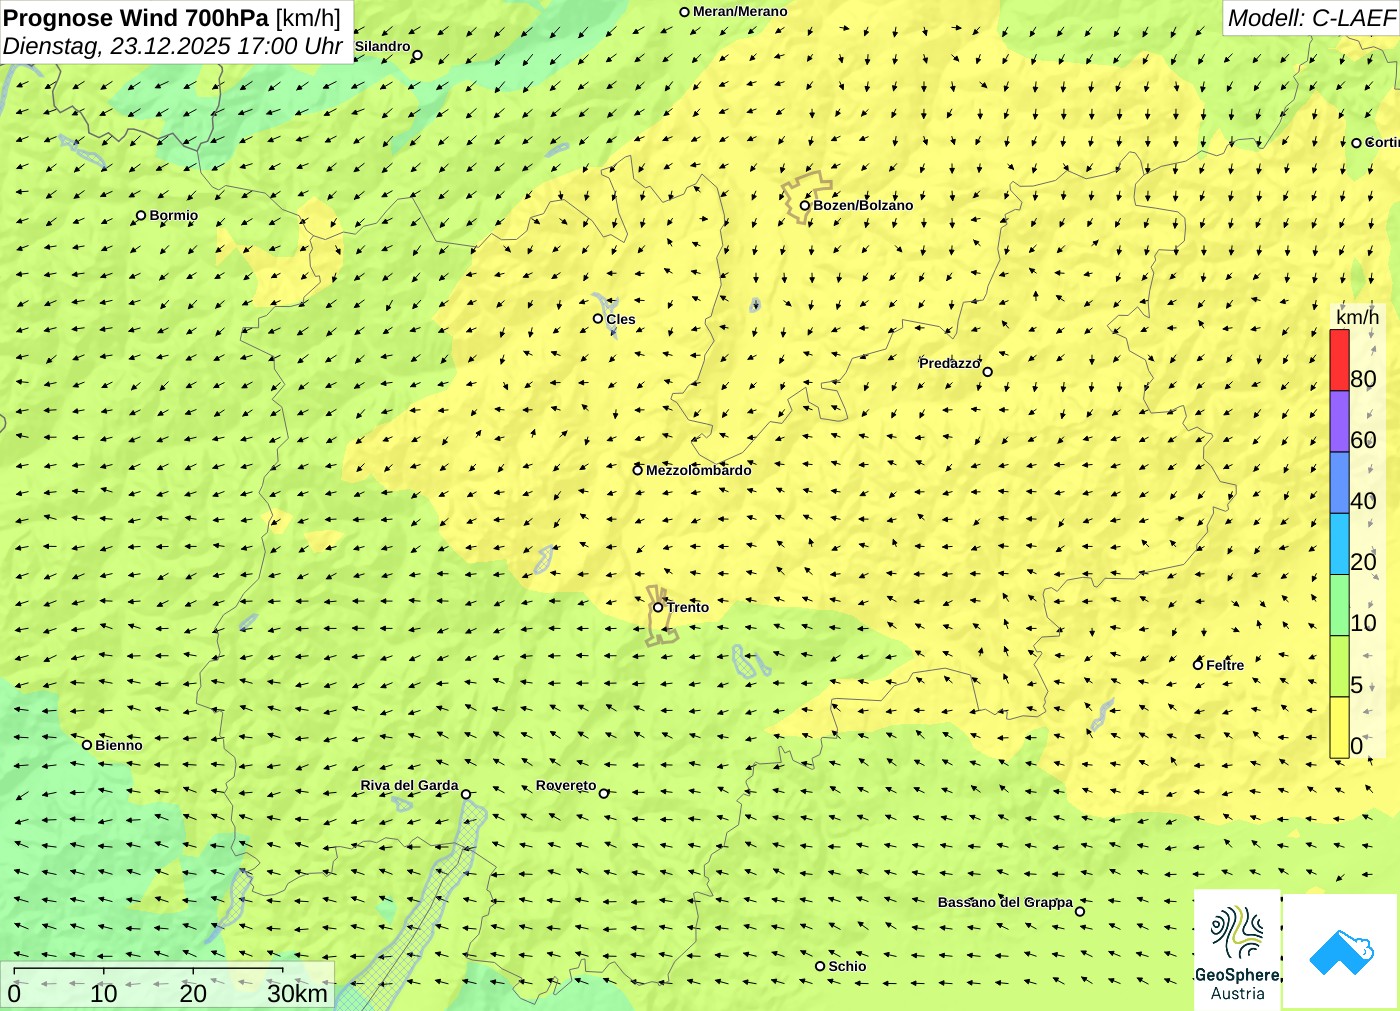Click the Mezzolombardo location marker
The height and width of the screenshot is (1011, 1400).
coord(638,470)
